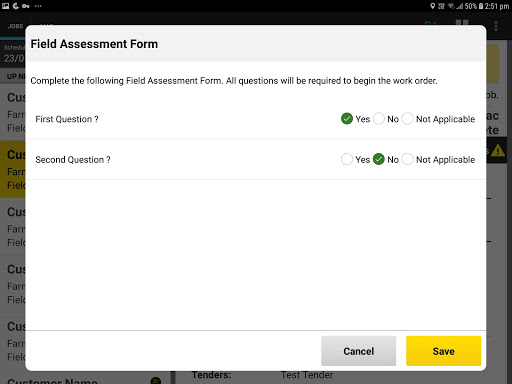The height and width of the screenshot is (384, 512).
Task: Click the form instruction sentence text
Action: click(234, 81)
